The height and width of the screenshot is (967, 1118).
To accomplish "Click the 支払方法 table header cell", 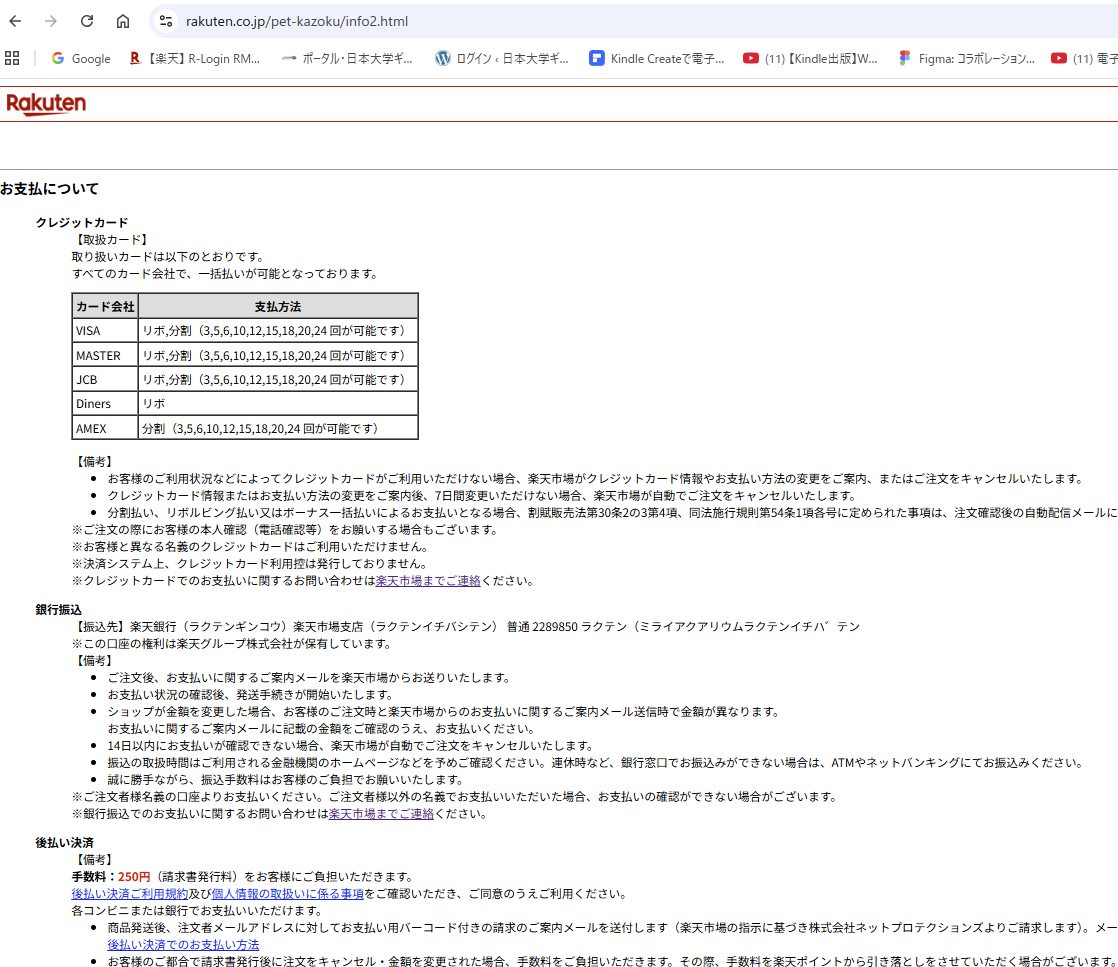I will tap(278, 307).
